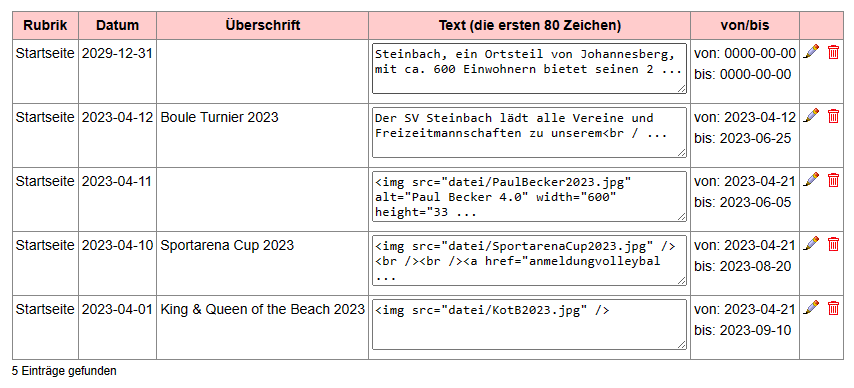Click the SportarenaCup2023.jpg text area
The width and height of the screenshot is (854, 388).
(x=529, y=260)
